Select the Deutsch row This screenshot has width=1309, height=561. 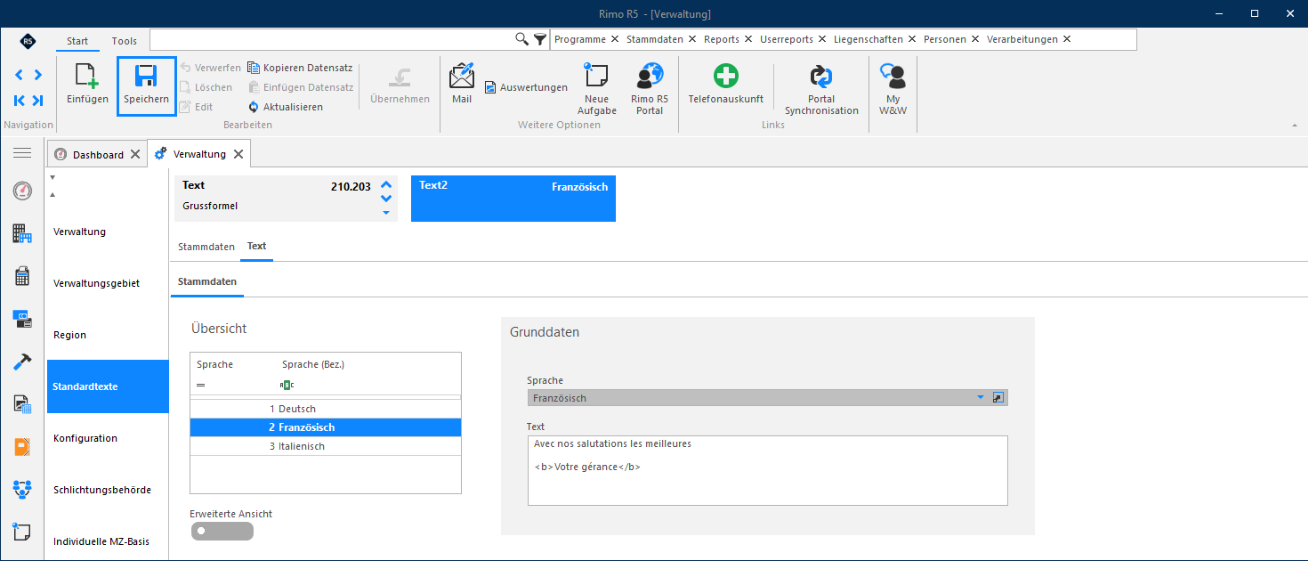click(x=326, y=409)
